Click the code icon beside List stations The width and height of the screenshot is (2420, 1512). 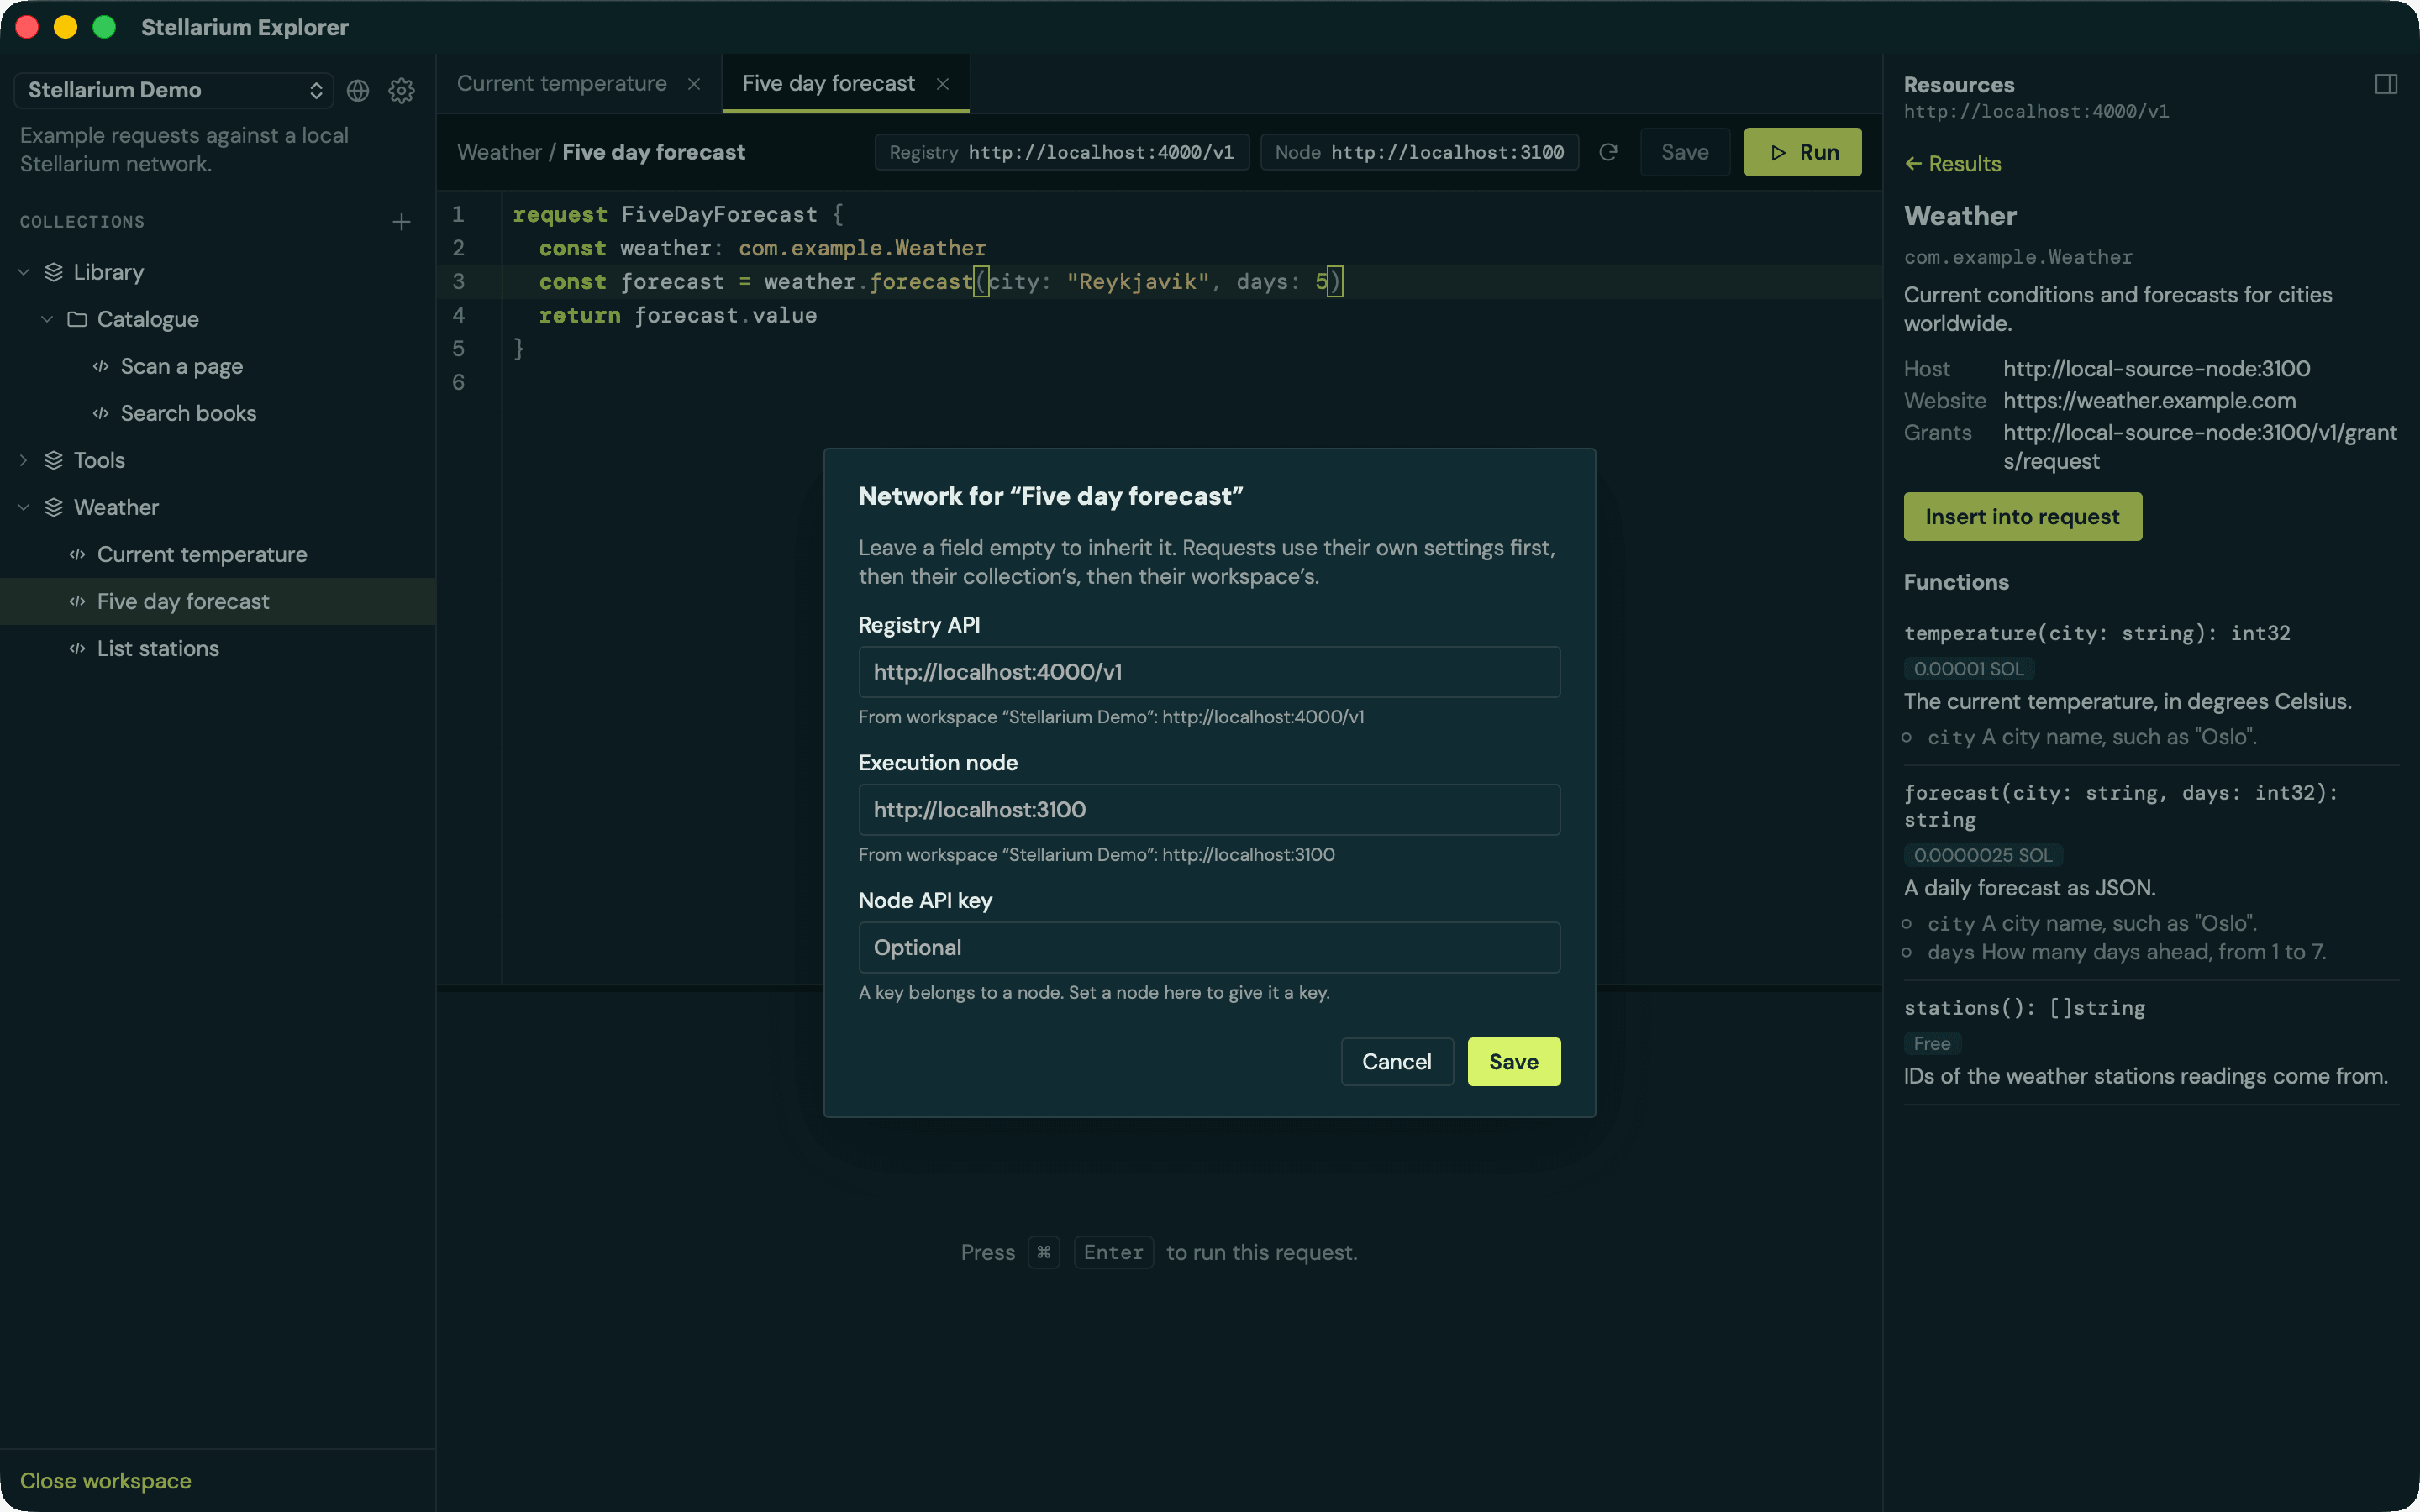77,648
